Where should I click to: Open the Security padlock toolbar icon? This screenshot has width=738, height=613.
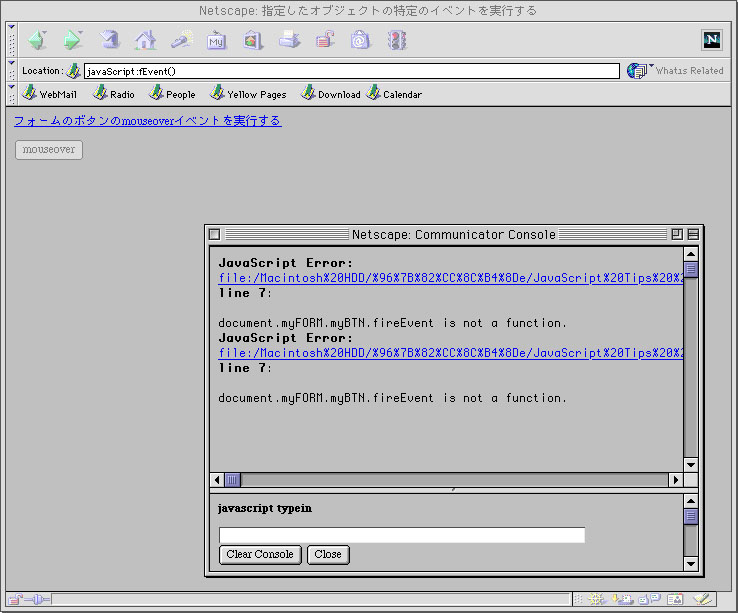(x=325, y=40)
